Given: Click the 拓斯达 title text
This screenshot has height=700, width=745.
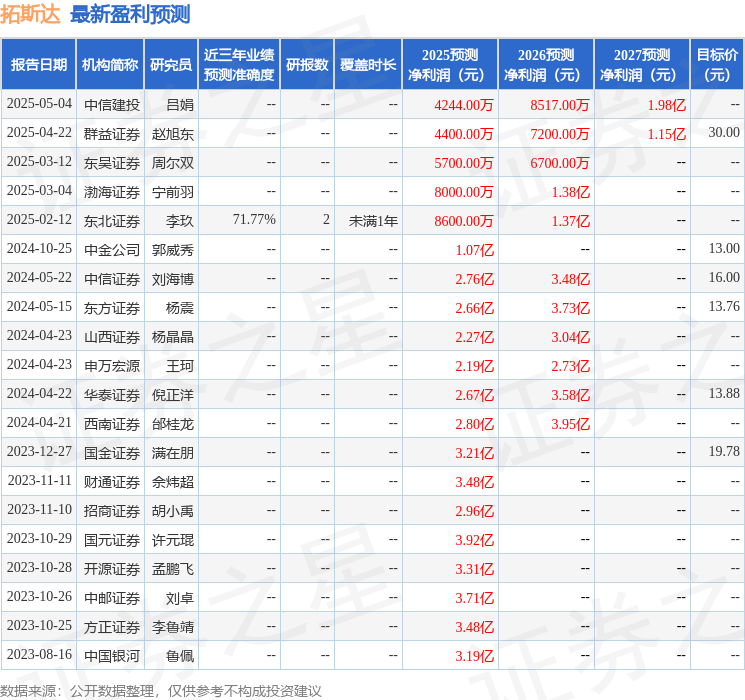Looking at the screenshot, I should click(30, 14).
